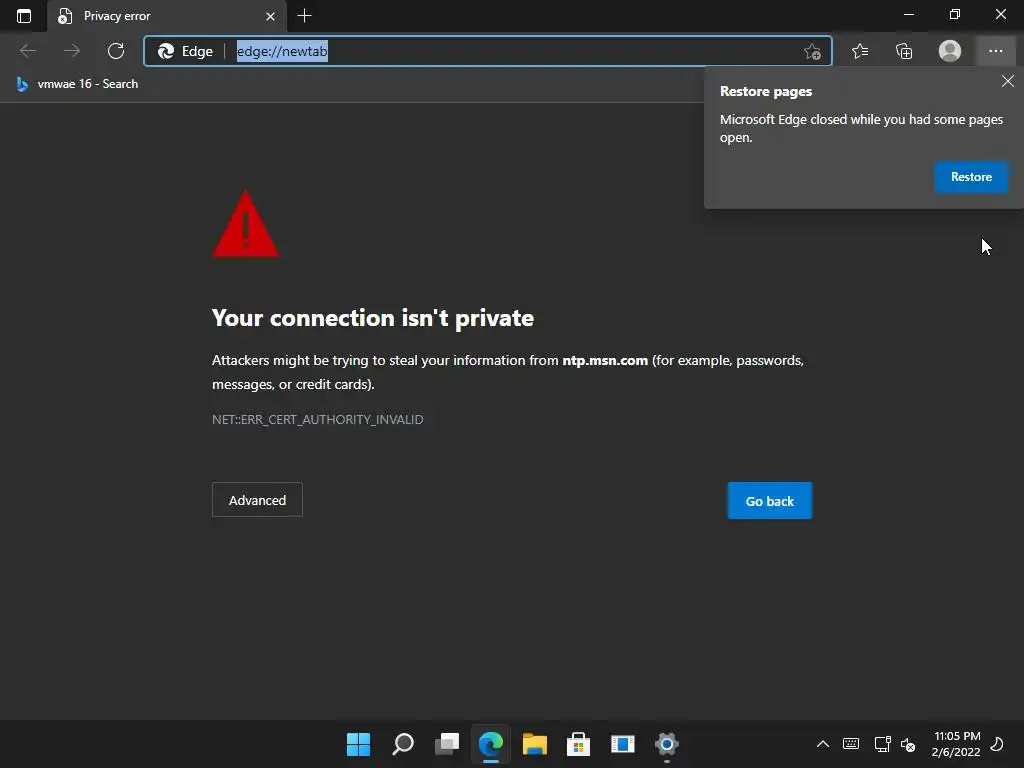Open clock and date 11:05 PM
1024x768 pixels.
click(x=956, y=744)
